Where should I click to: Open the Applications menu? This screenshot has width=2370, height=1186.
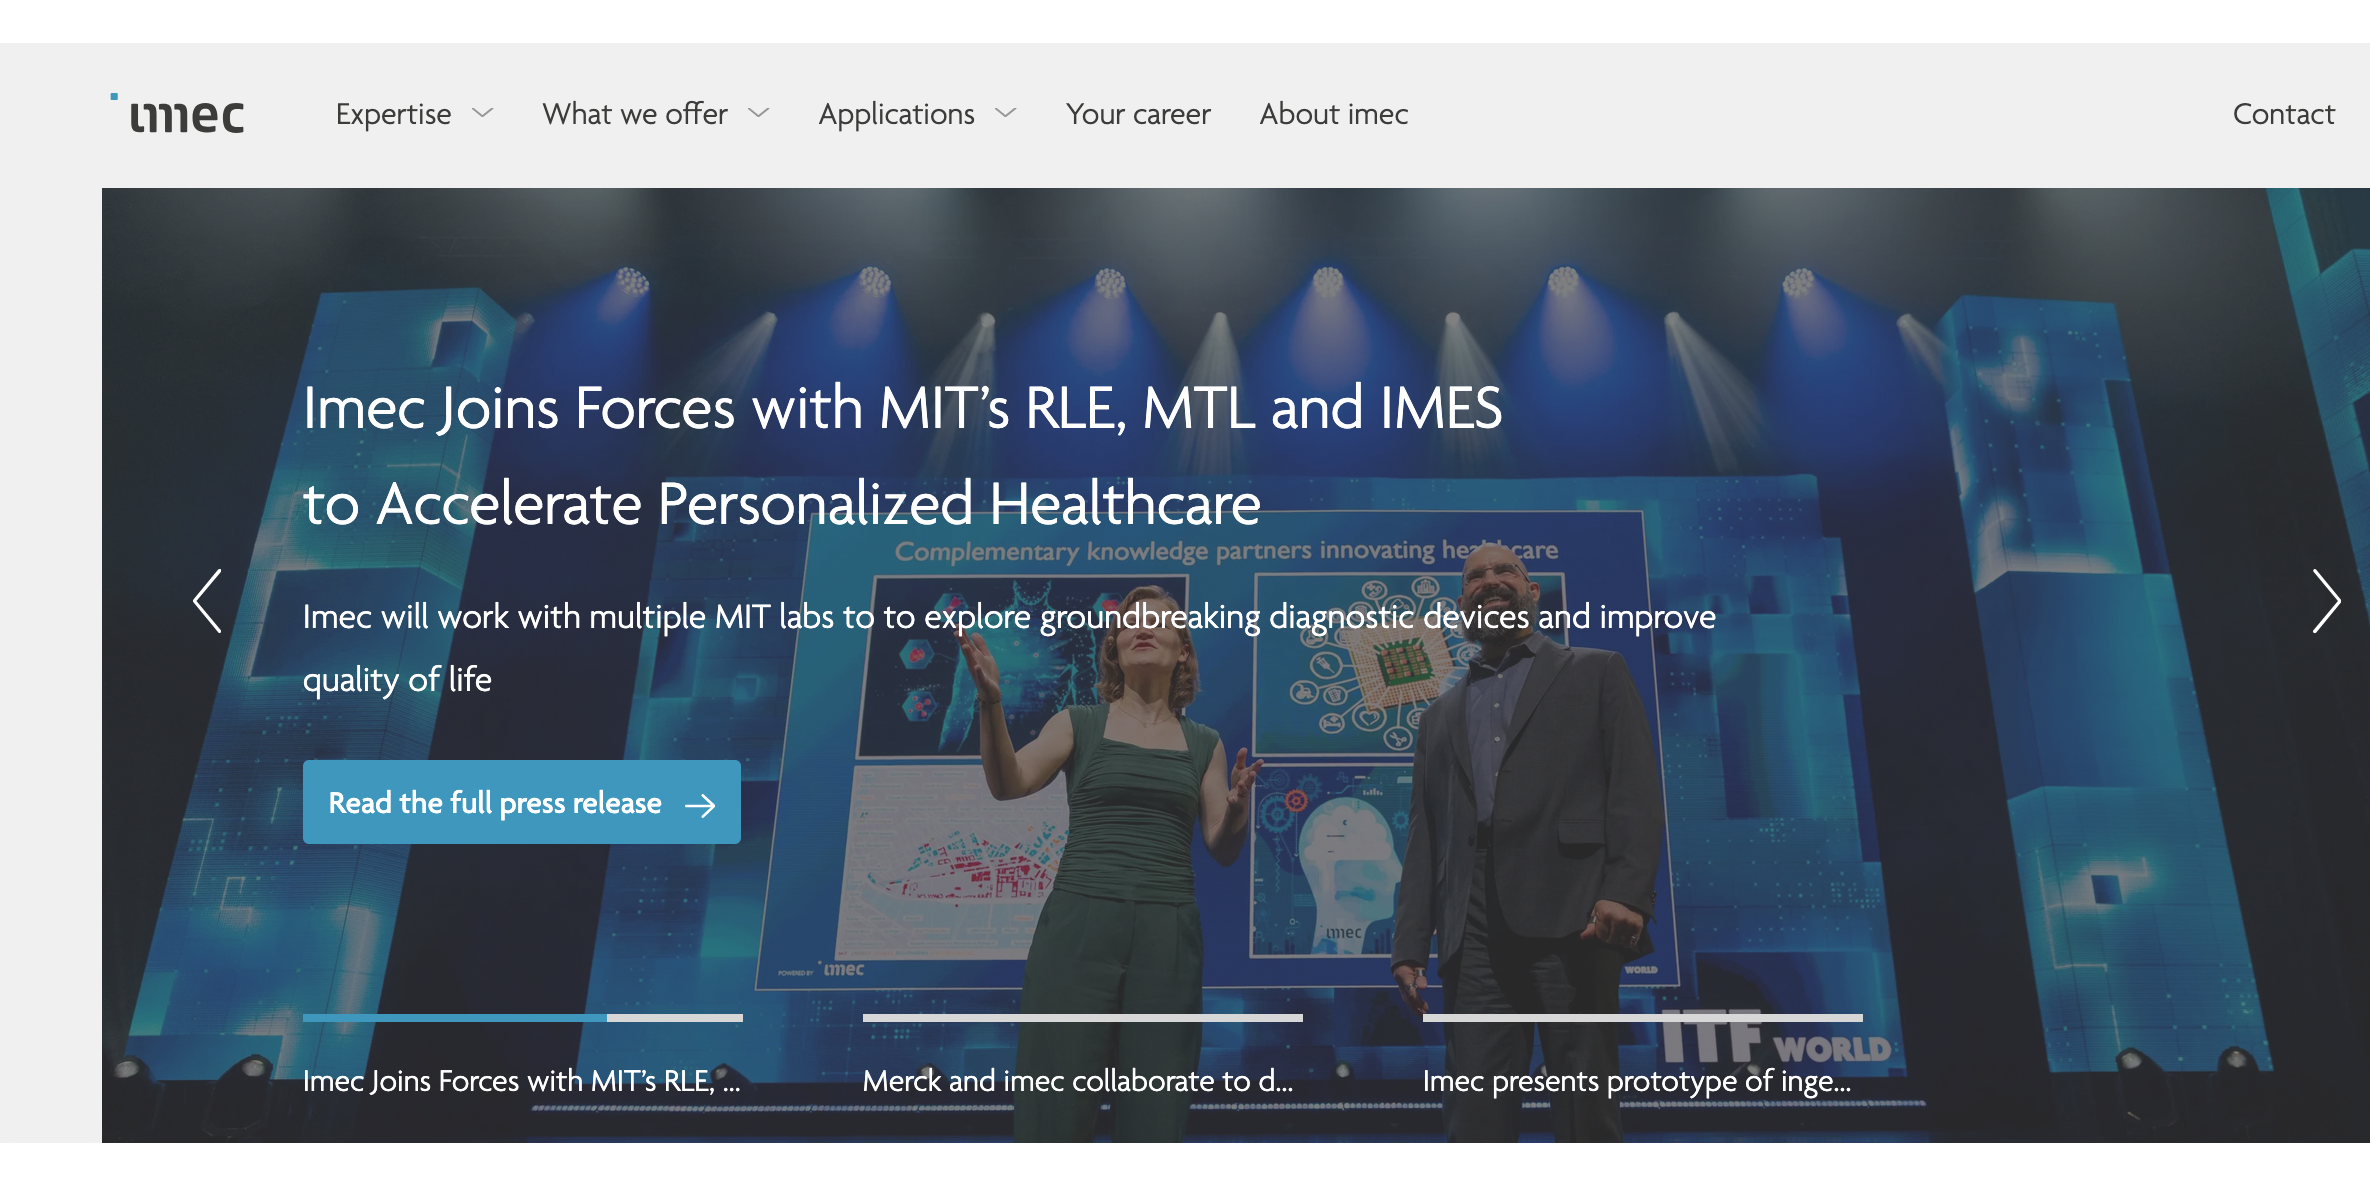tap(896, 114)
